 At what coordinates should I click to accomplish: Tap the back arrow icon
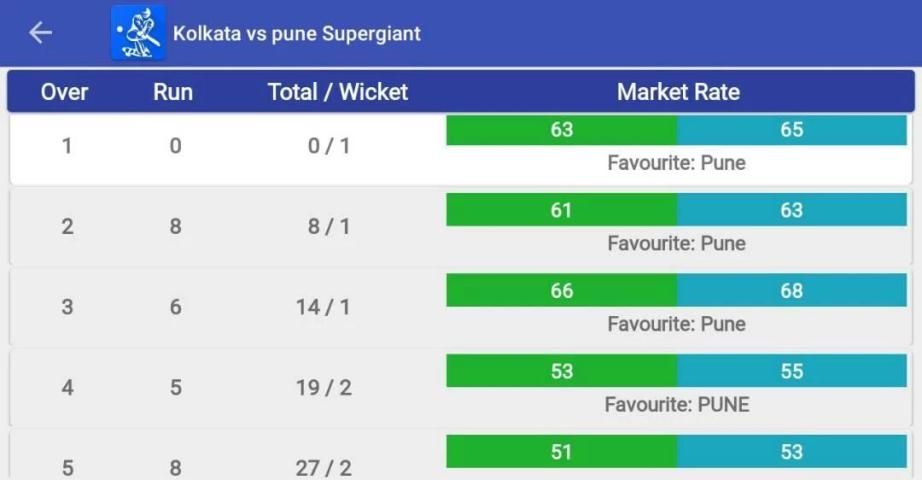coord(40,33)
